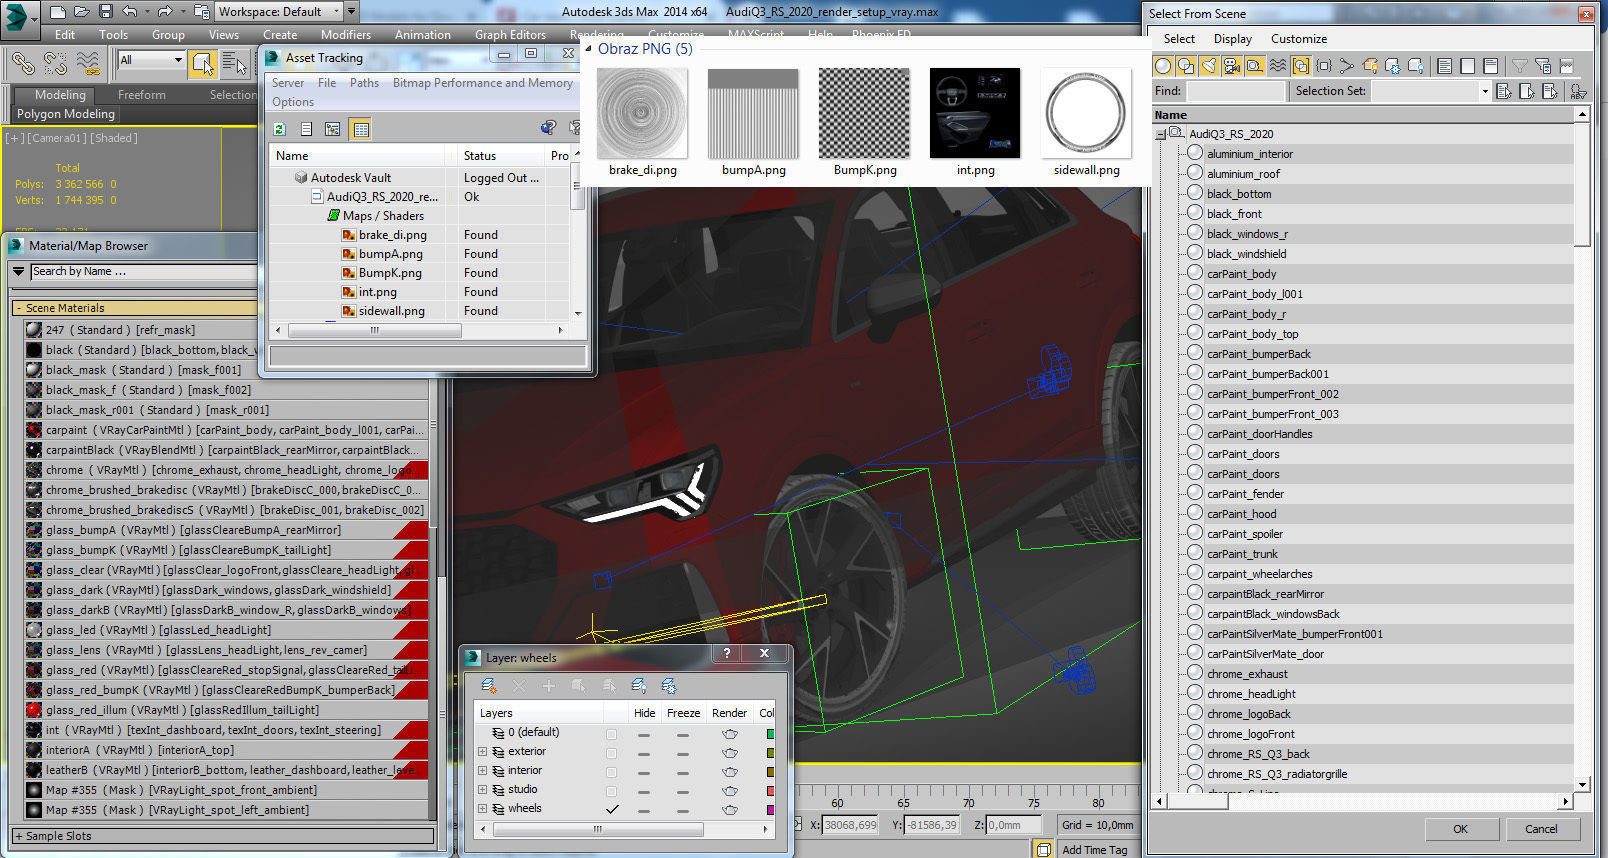Open the Modifiers menu
This screenshot has height=858, width=1608.
click(346, 35)
